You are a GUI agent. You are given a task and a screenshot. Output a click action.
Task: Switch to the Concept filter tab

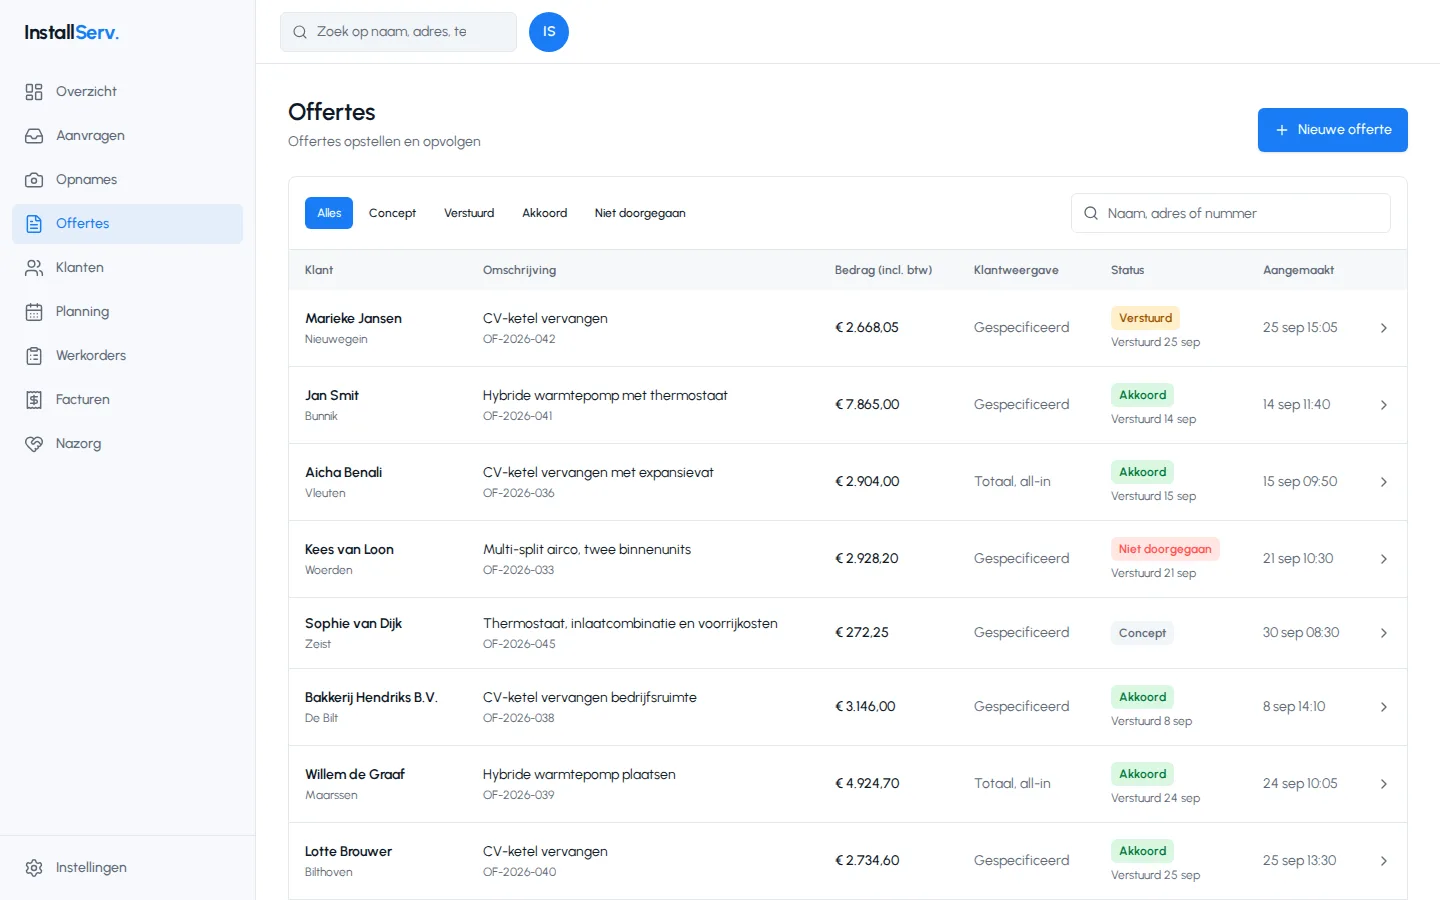click(392, 213)
